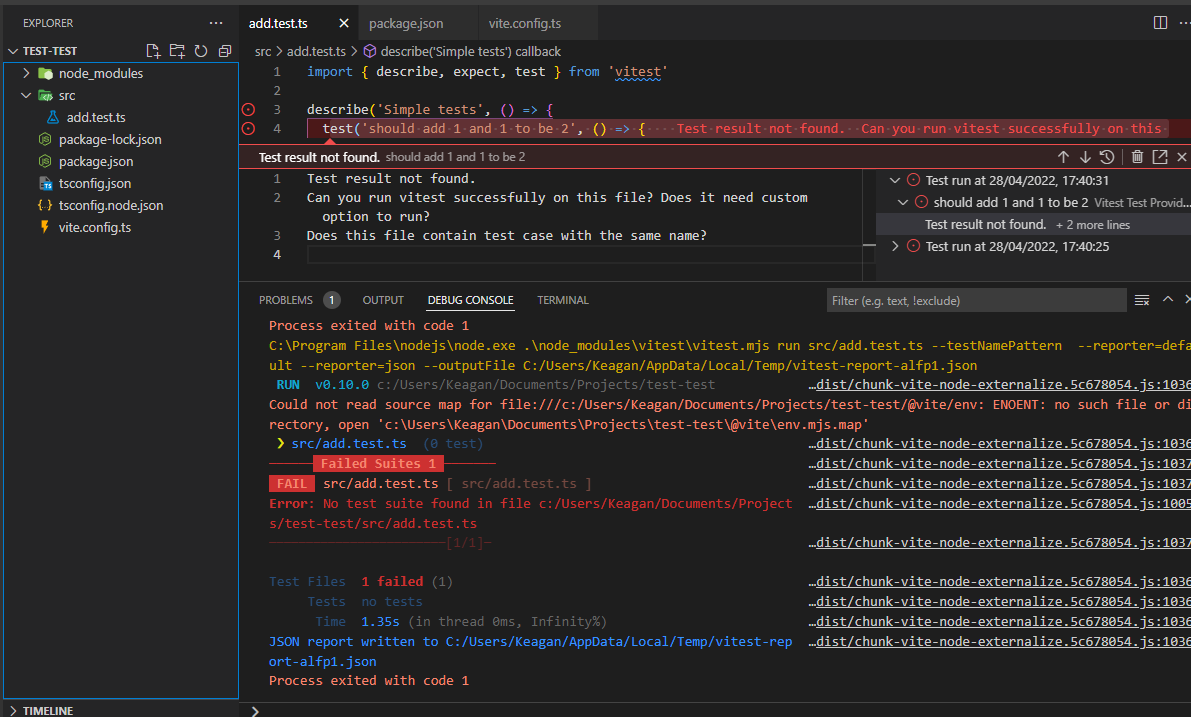The height and width of the screenshot is (717, 1191).
Task: Click 'vitest' import string in editor
Action: tap(637, 71)
